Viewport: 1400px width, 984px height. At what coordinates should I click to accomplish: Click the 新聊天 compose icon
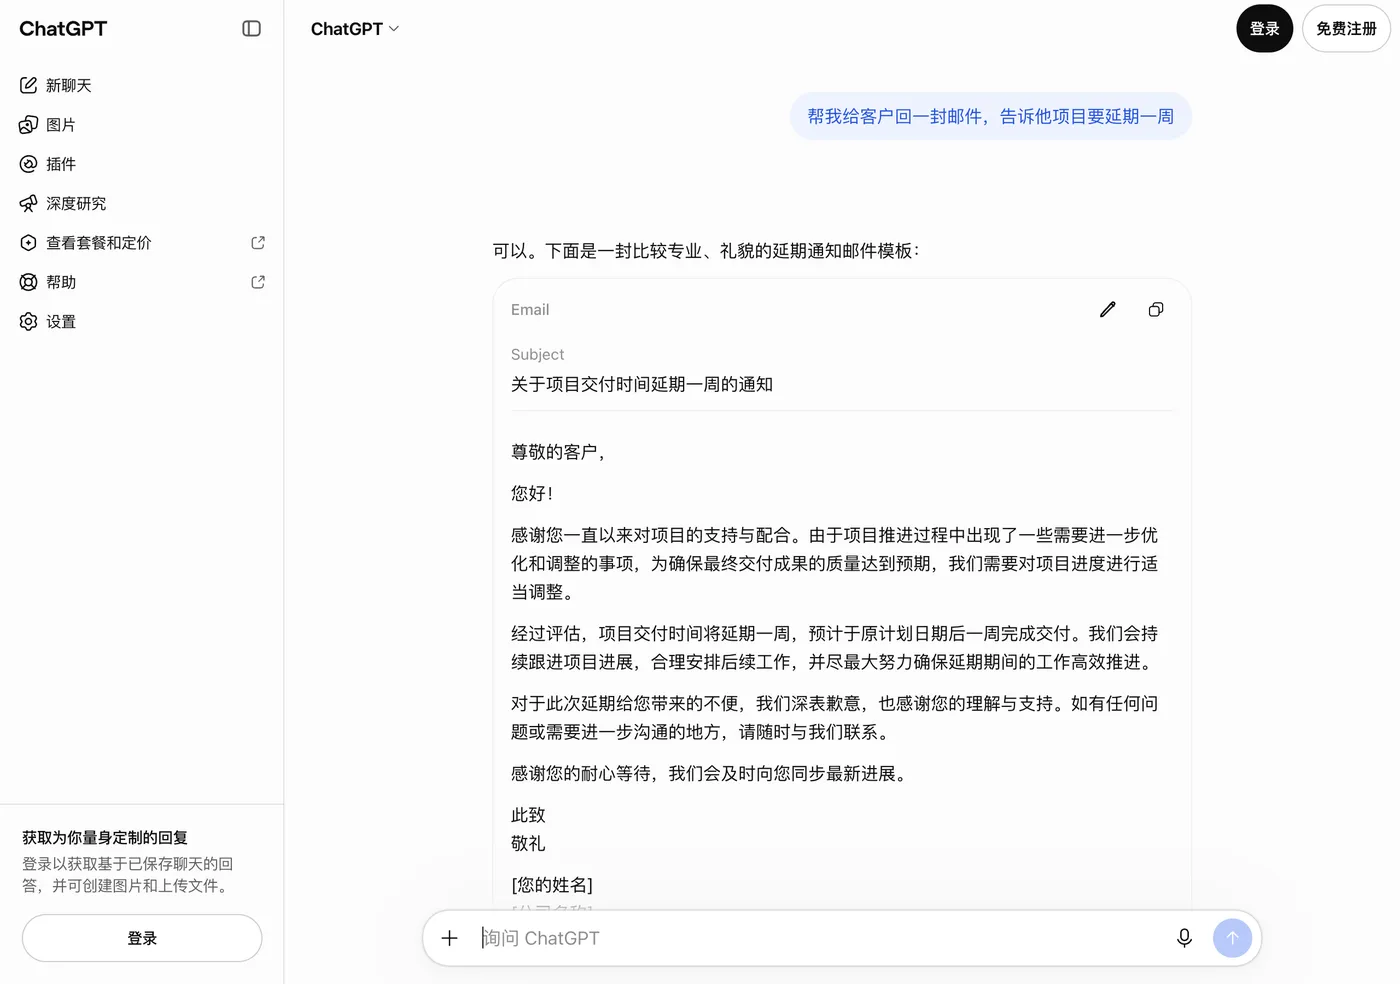pyautogui.click(x=29, y=86)
